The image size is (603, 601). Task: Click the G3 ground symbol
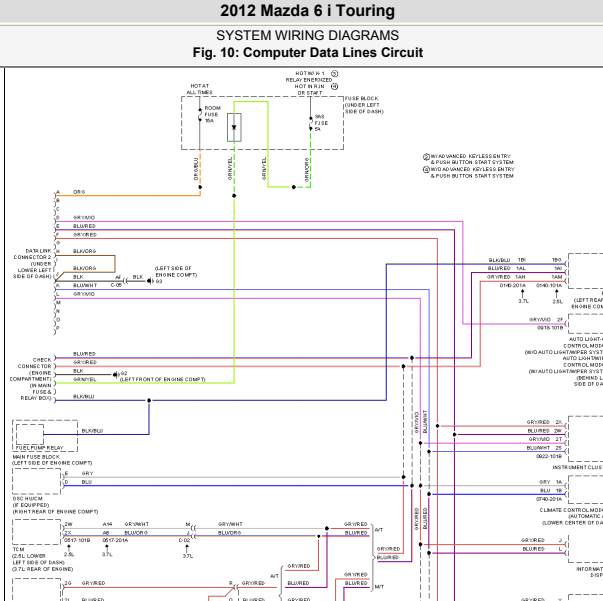150,281
